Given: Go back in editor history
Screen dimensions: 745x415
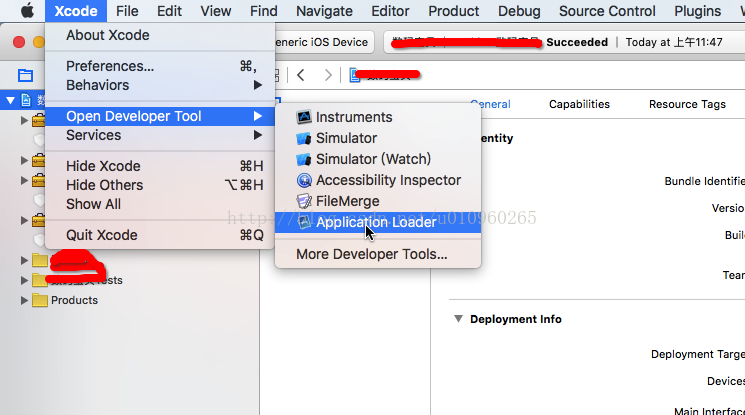Looking at the screenshot, I should [301, 75].
